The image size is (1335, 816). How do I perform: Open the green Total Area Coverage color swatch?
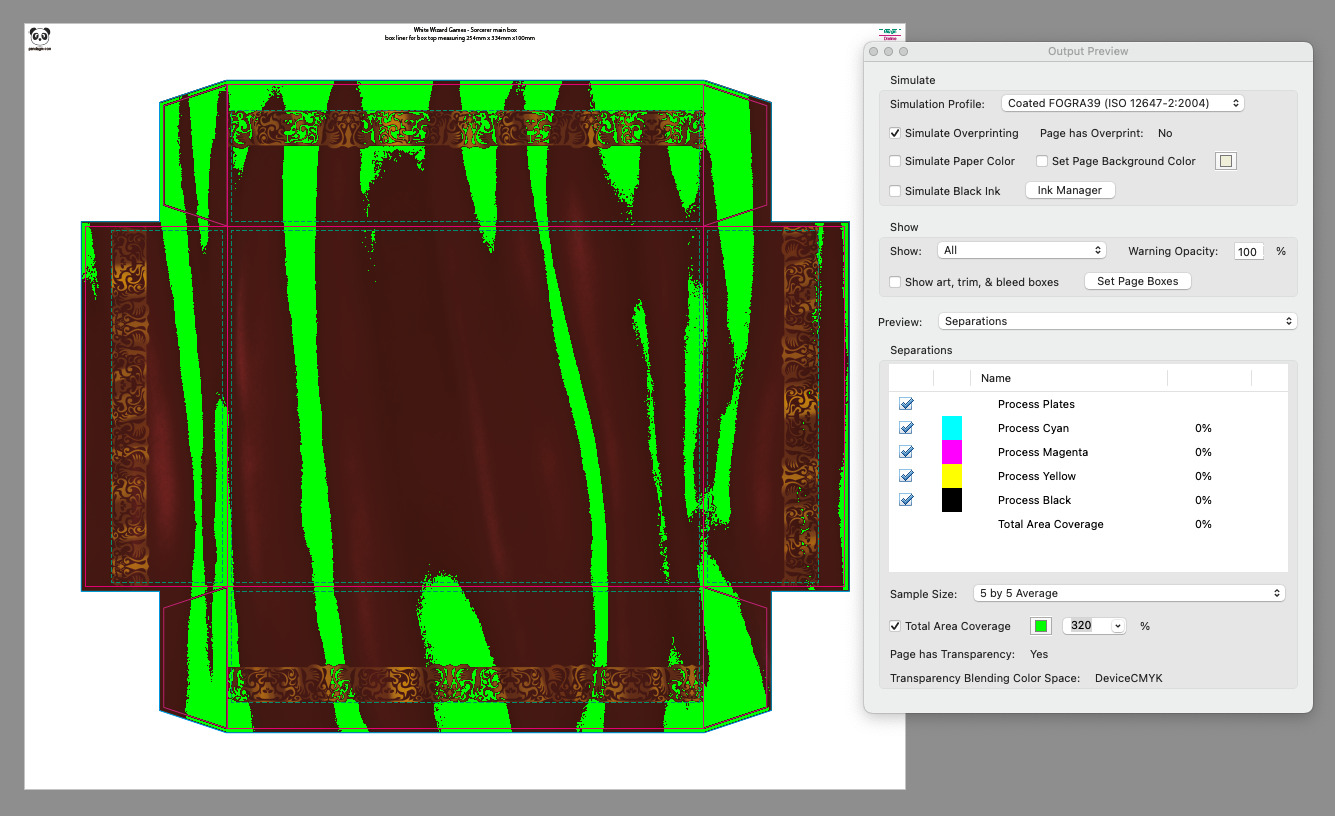(x=1040, y=626)
